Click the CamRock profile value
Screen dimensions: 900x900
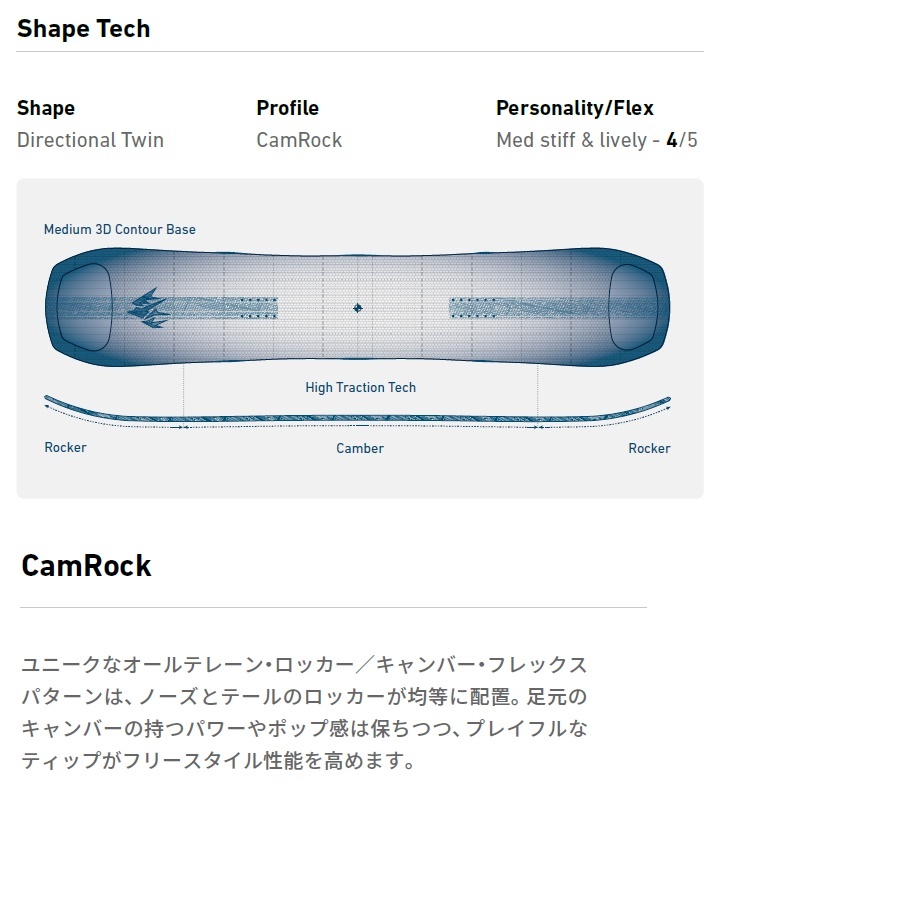[299, 140]
